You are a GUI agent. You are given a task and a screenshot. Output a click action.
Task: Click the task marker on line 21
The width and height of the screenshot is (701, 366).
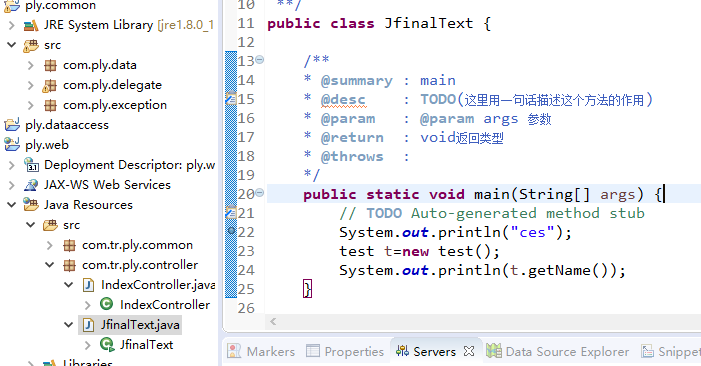231,213
